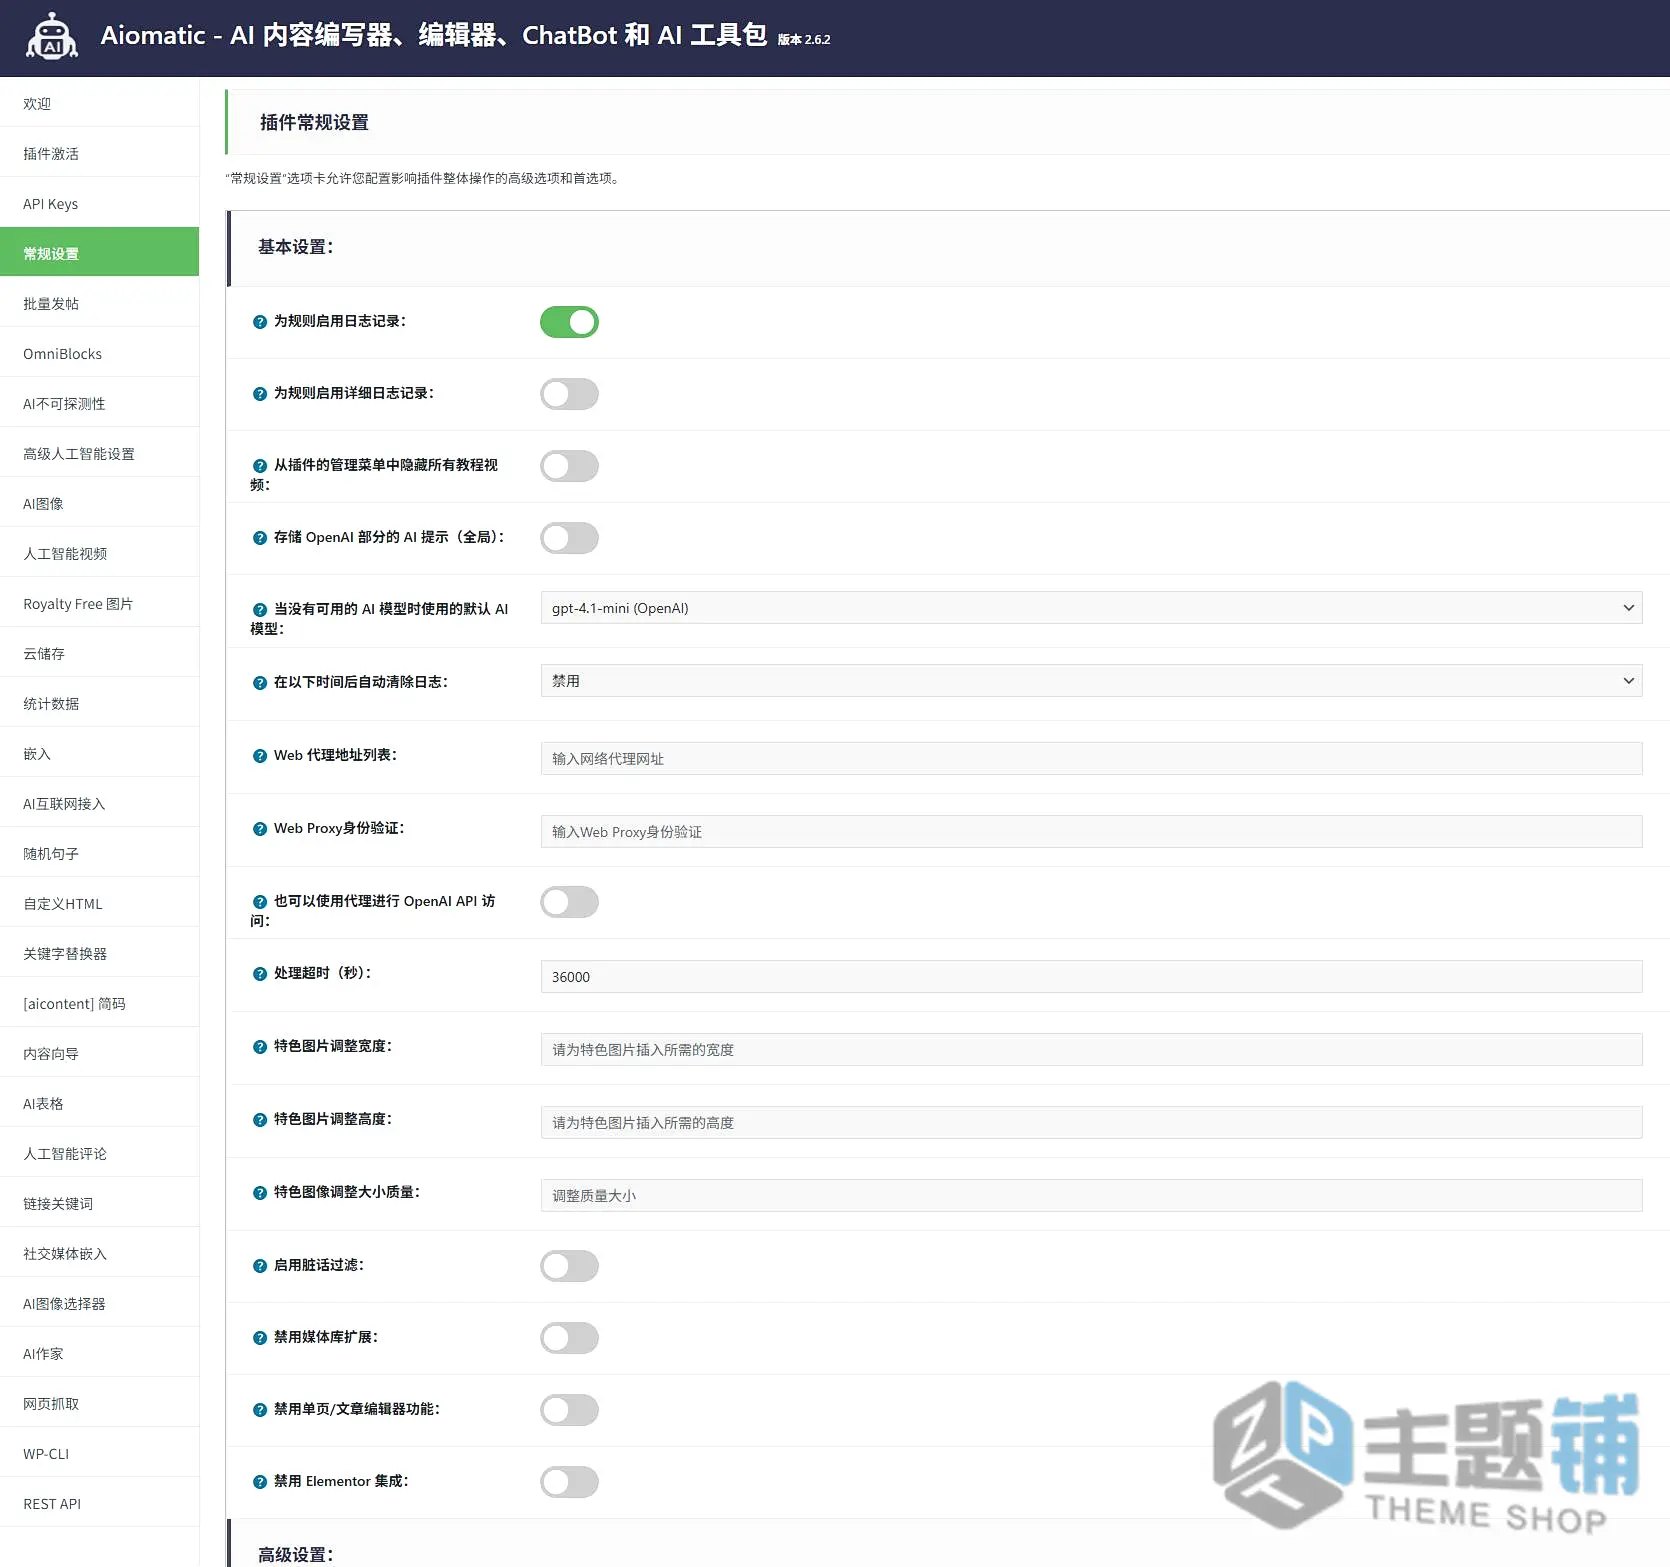Click help icon for 自动清除日志 setting
1670x1567 pixels.
(260, 683)
